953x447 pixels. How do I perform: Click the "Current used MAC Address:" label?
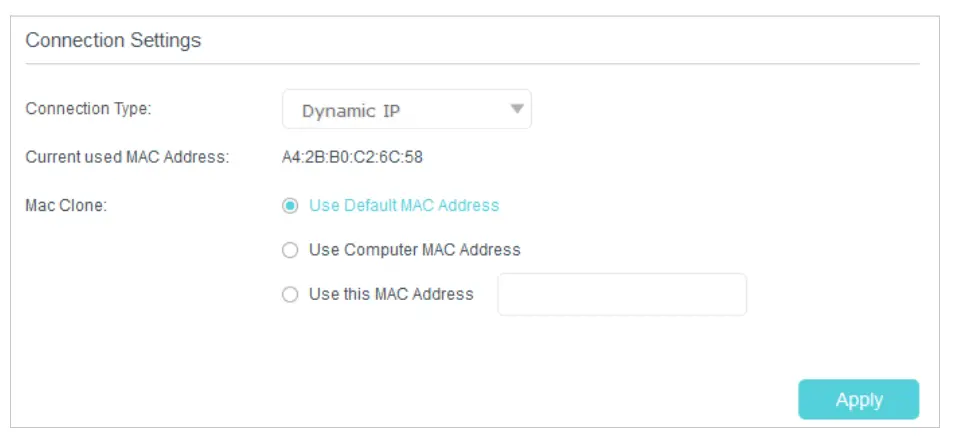[127, 156]
